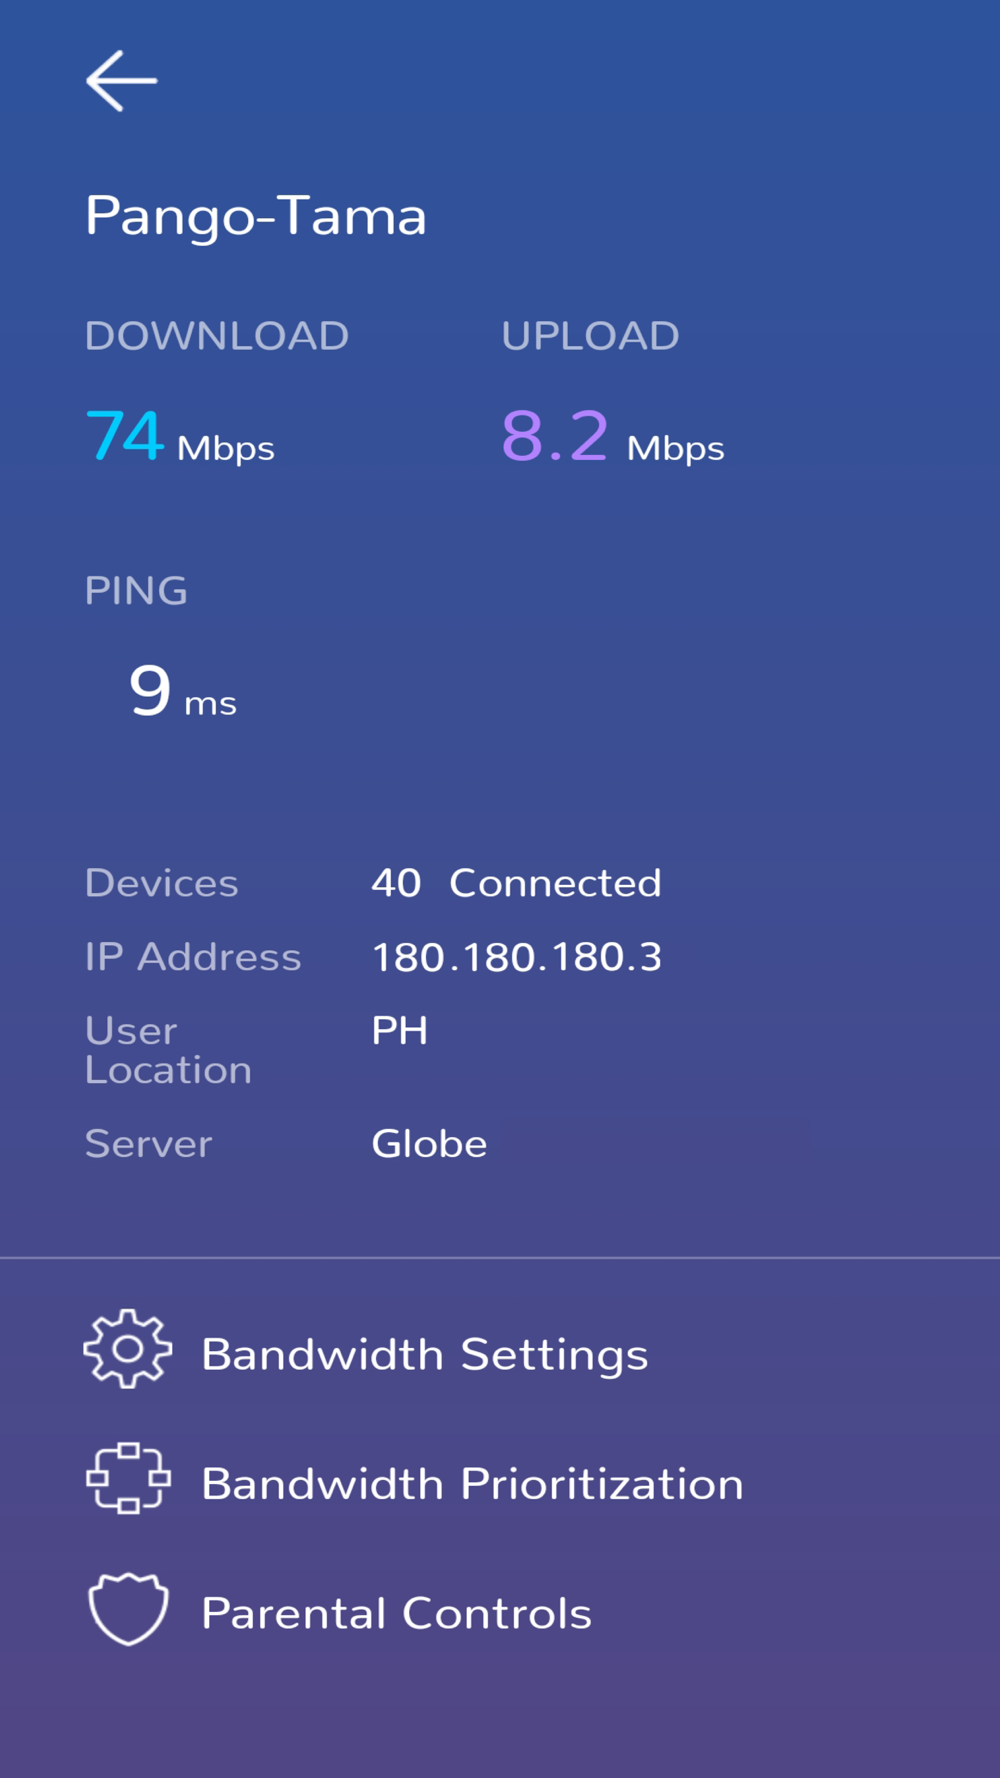Screen dimensions: 1000x1778
Task: Tap the DOWNLOAD label
Action: (217, 336)
